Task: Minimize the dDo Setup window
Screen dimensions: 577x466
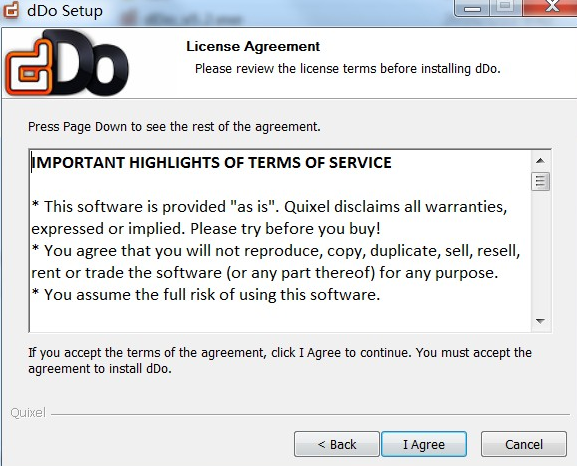Action: [472, 8]
